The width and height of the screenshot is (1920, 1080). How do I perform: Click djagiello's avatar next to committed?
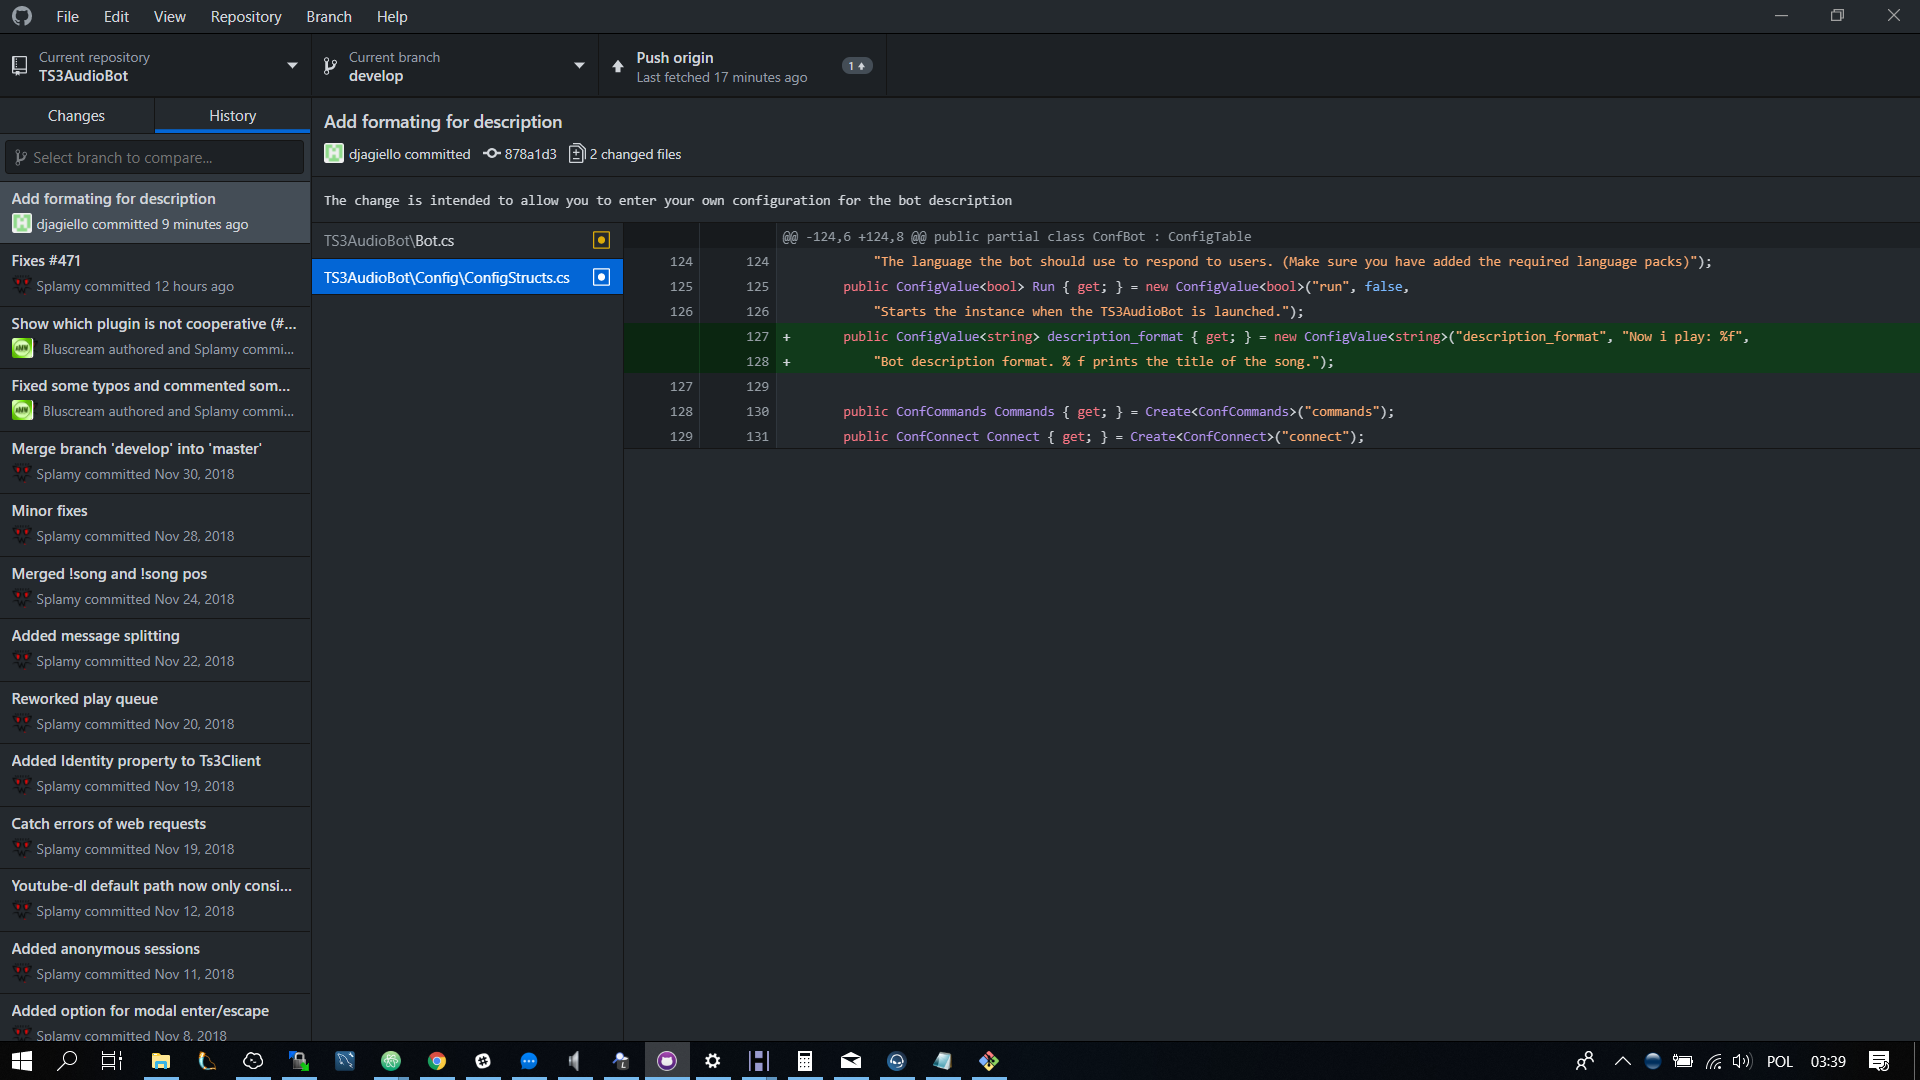[333, 153]
